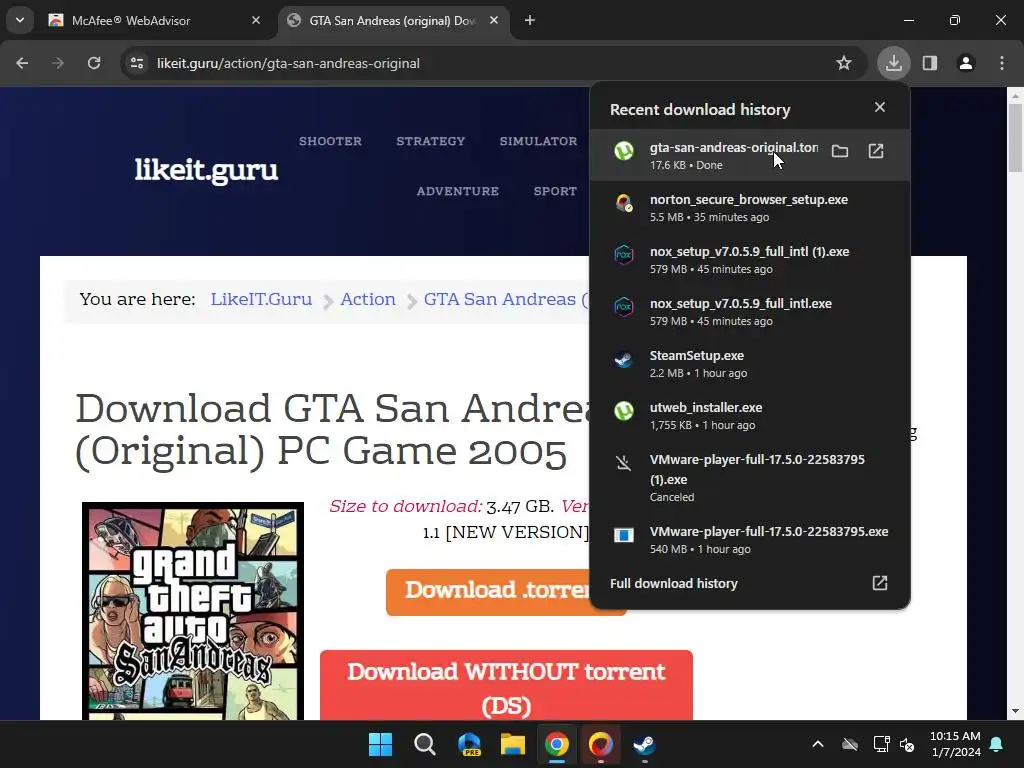Viewport: 1024px width, 768px height.
Task: Reload the page
Action: pyautogui.click(x=94, y=63)
